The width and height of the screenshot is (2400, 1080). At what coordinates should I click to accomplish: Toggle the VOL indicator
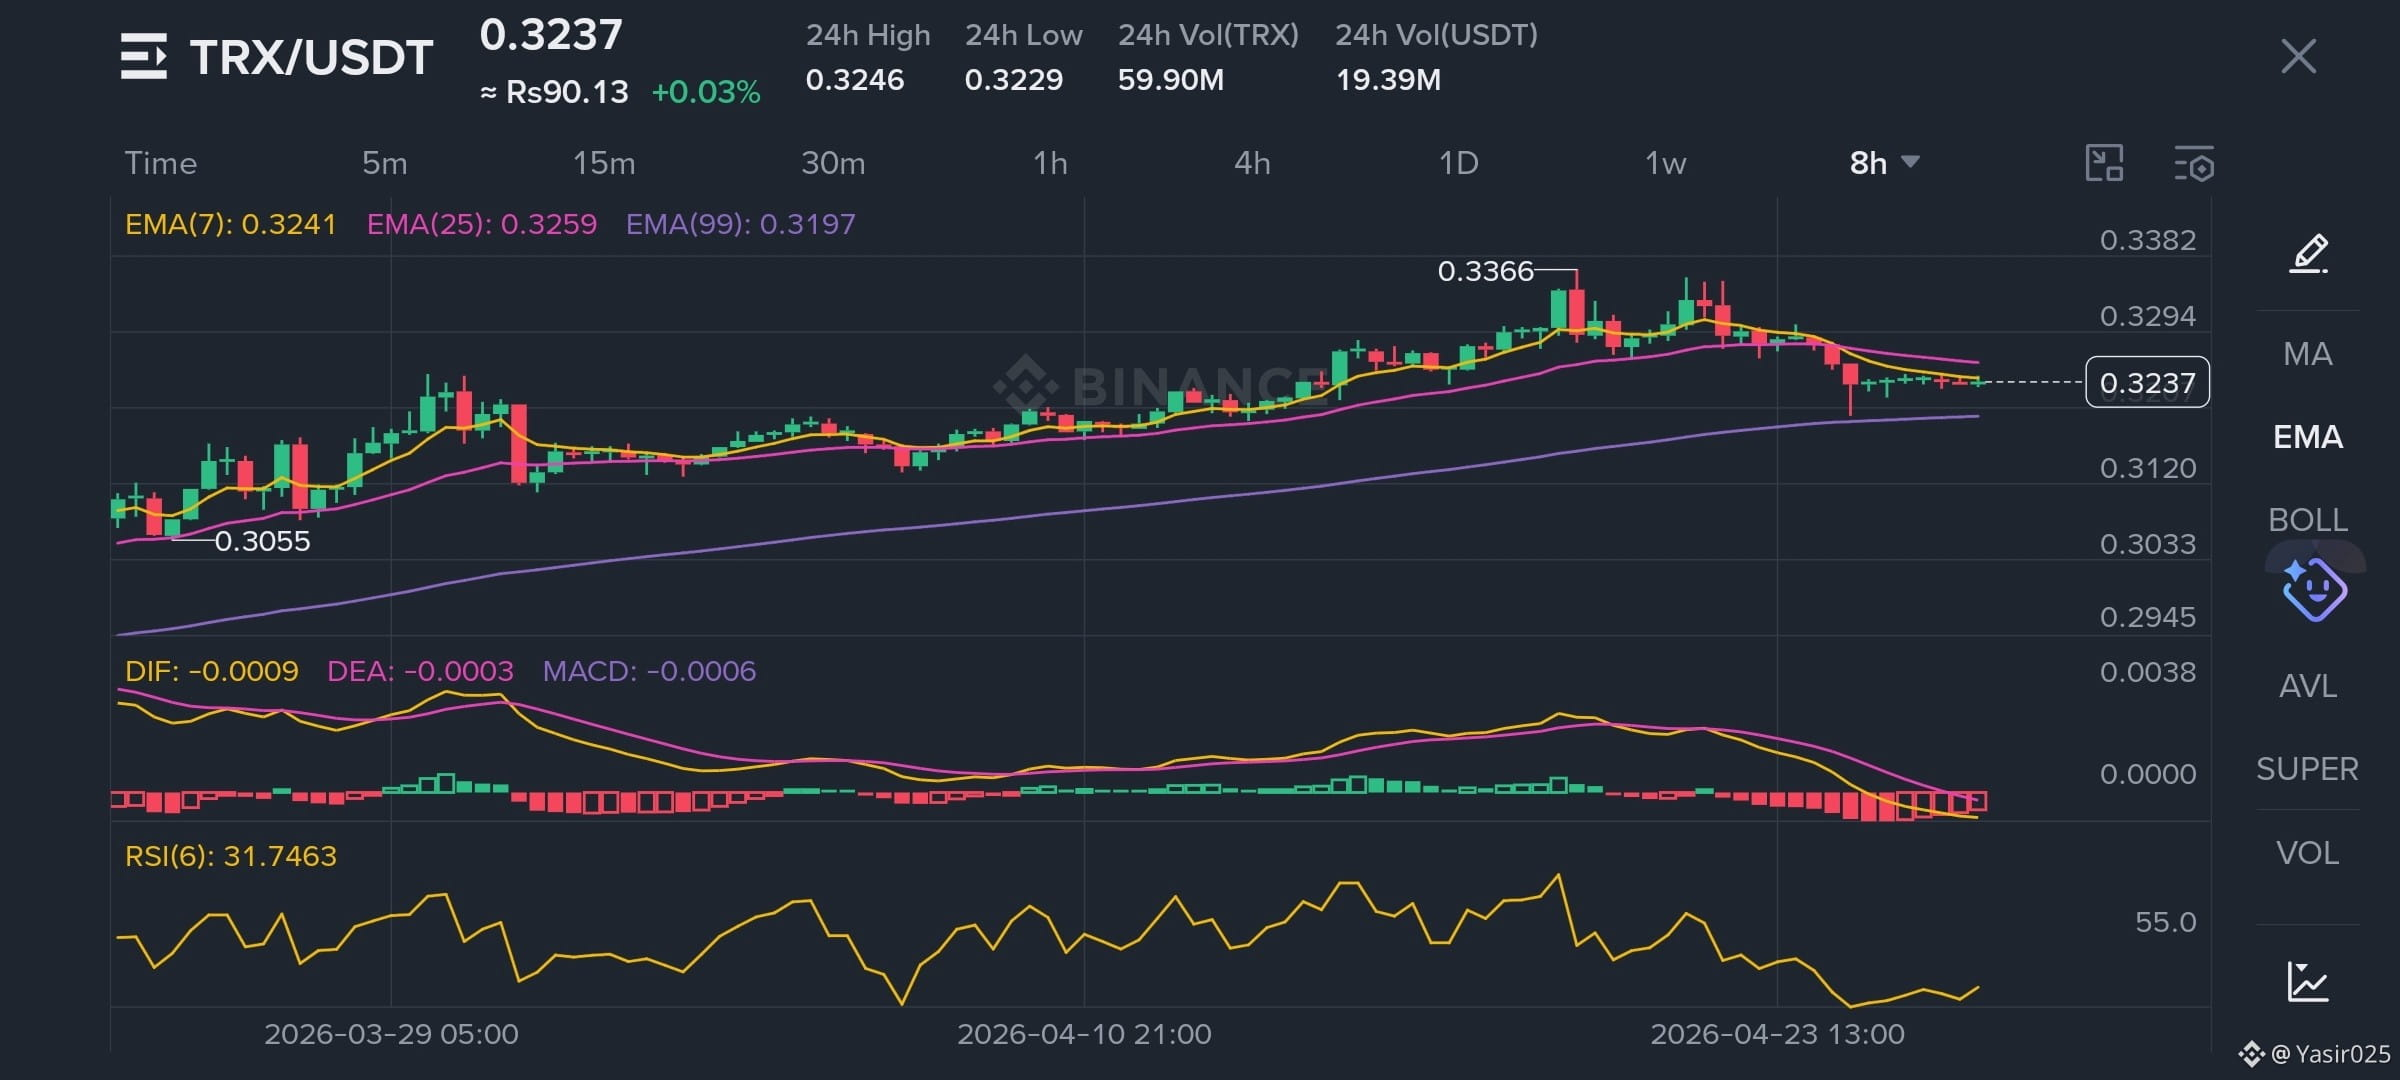pyautogui.click(x=2308, y=853)
